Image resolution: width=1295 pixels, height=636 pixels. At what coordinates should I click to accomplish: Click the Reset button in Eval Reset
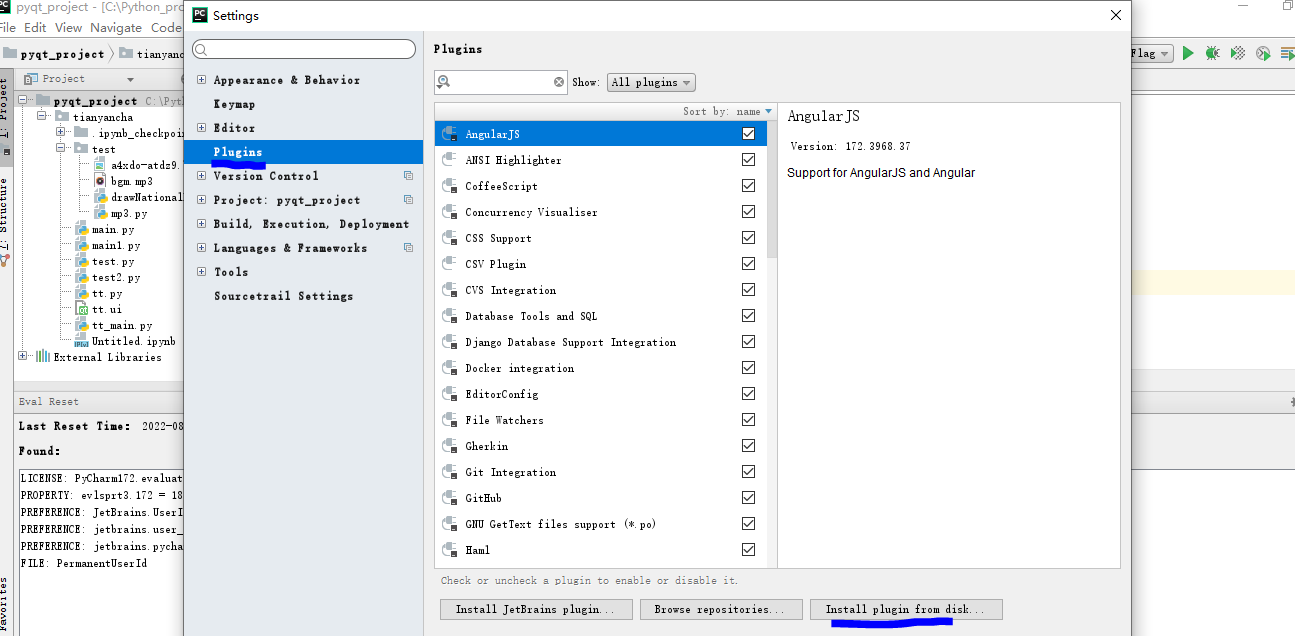[64, 402]
